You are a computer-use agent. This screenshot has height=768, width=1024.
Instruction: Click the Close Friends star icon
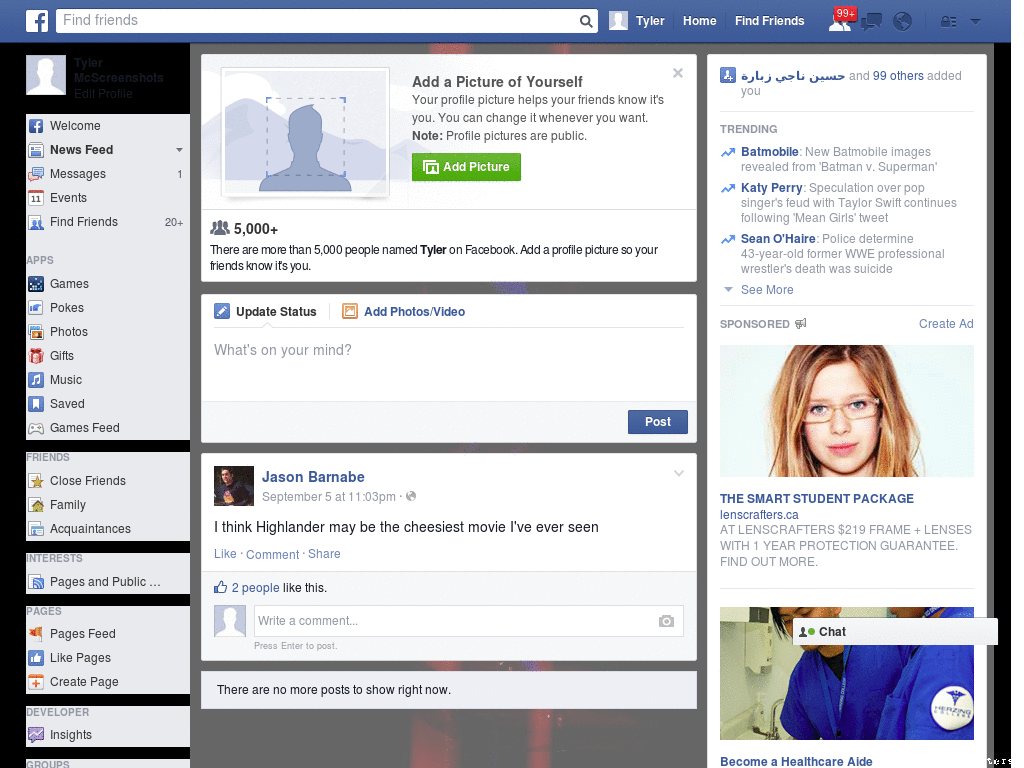click(x=36, y=481)
